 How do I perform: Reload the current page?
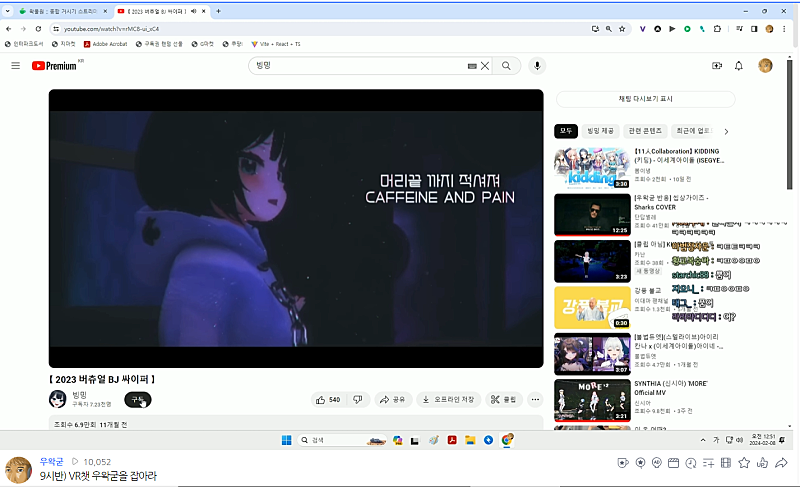(38, 29)
